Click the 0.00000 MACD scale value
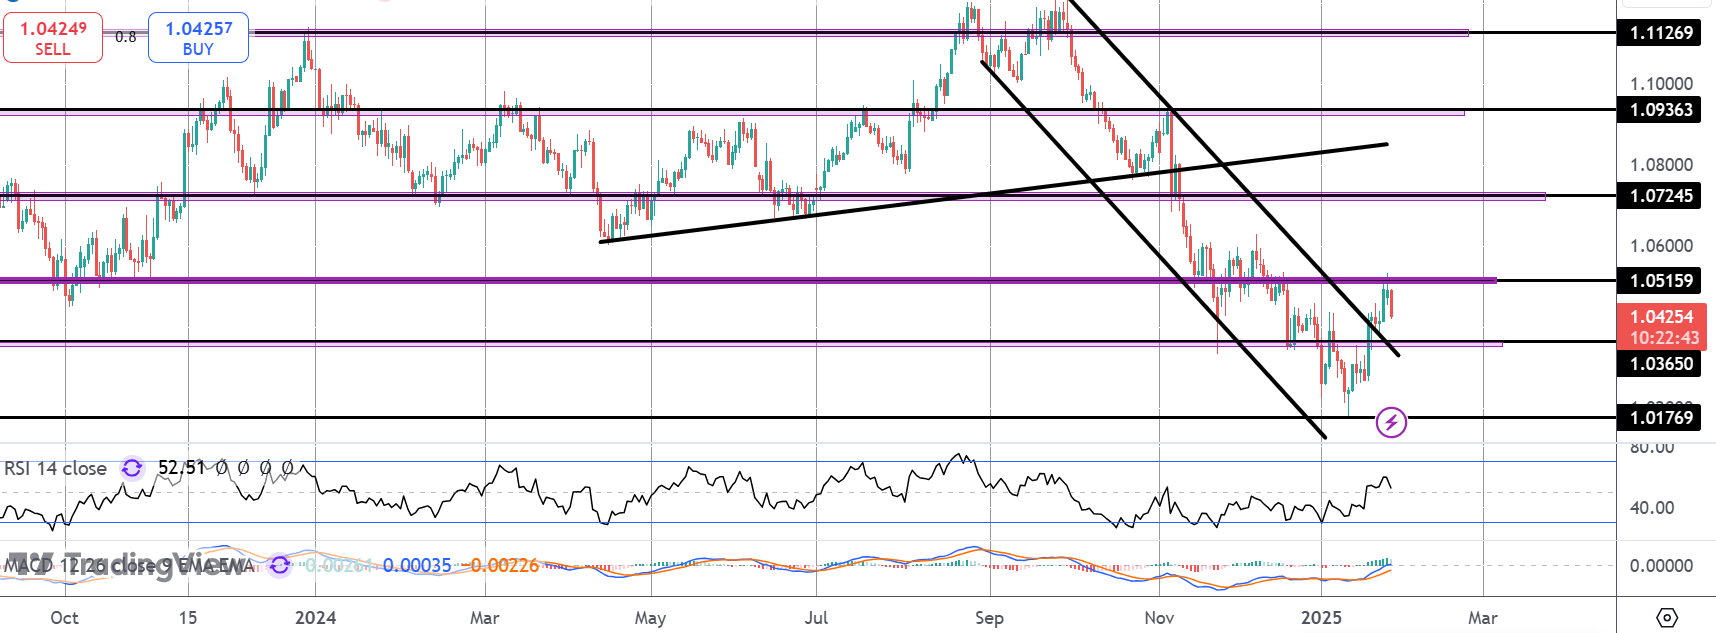The image size is (1716, 633). [1661, 565]
